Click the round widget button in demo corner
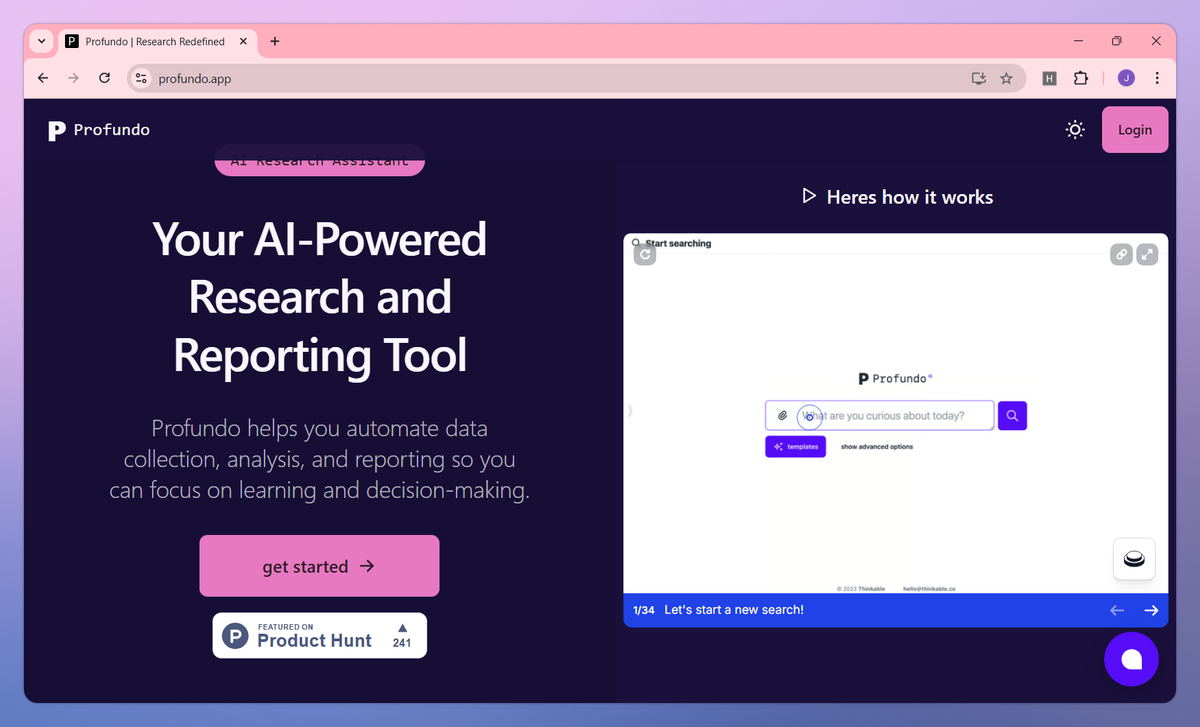 (1134, 559)
